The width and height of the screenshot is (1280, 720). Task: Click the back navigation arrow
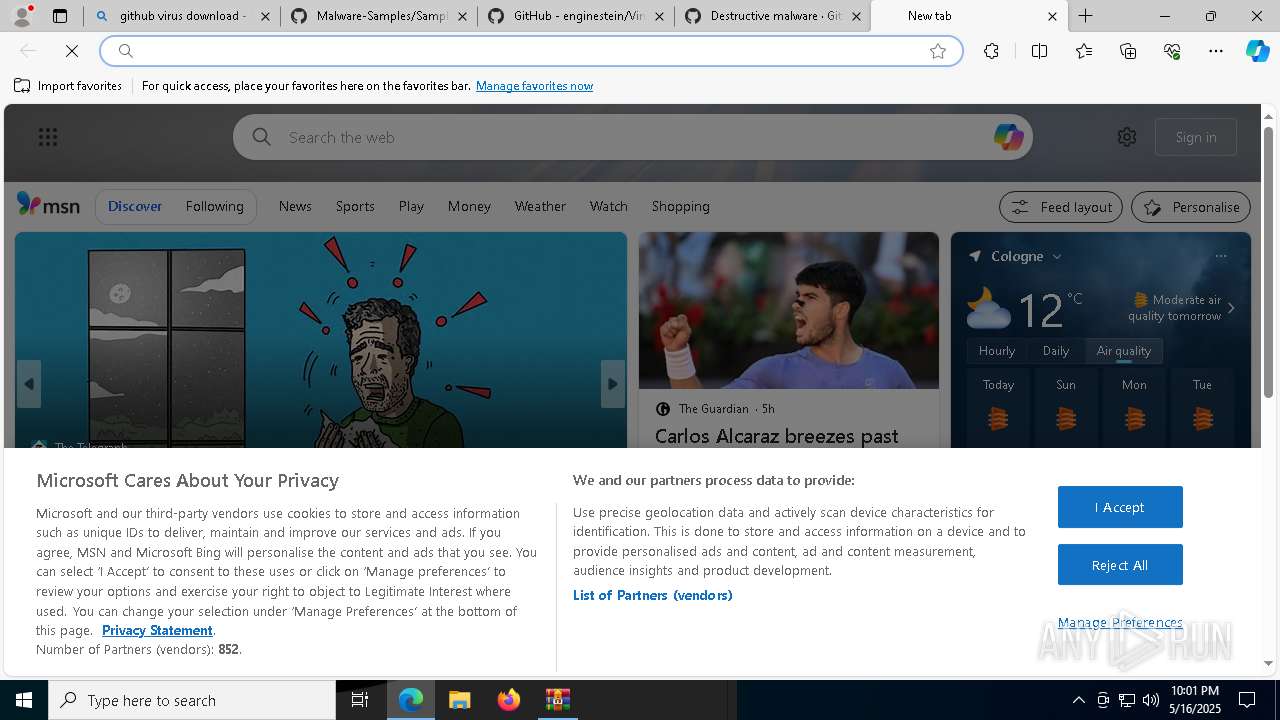click(28, 51)
